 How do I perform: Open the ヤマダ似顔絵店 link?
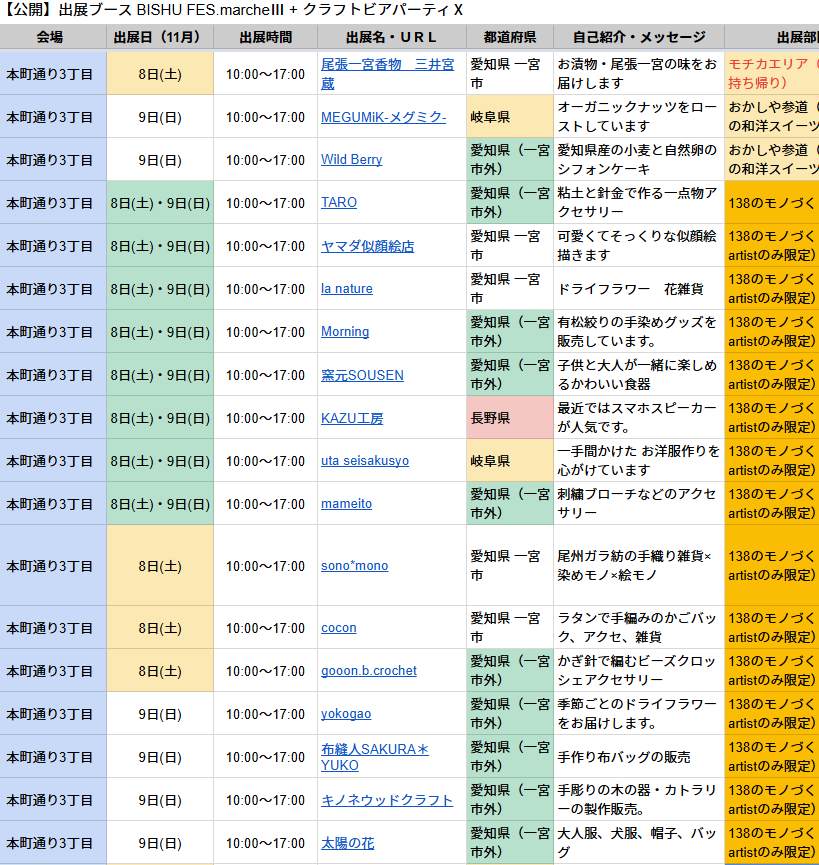pos(367,246)
